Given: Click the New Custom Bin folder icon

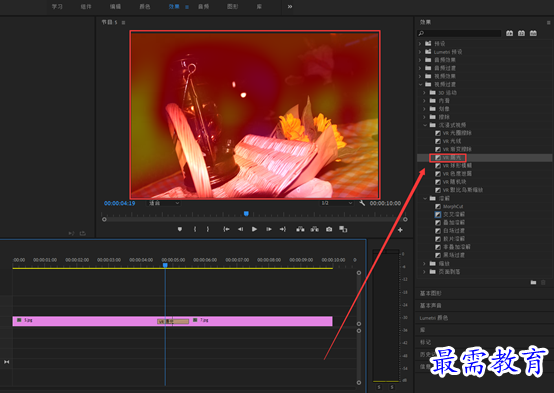Looking at the screenshot, I should tap(533, 282).
